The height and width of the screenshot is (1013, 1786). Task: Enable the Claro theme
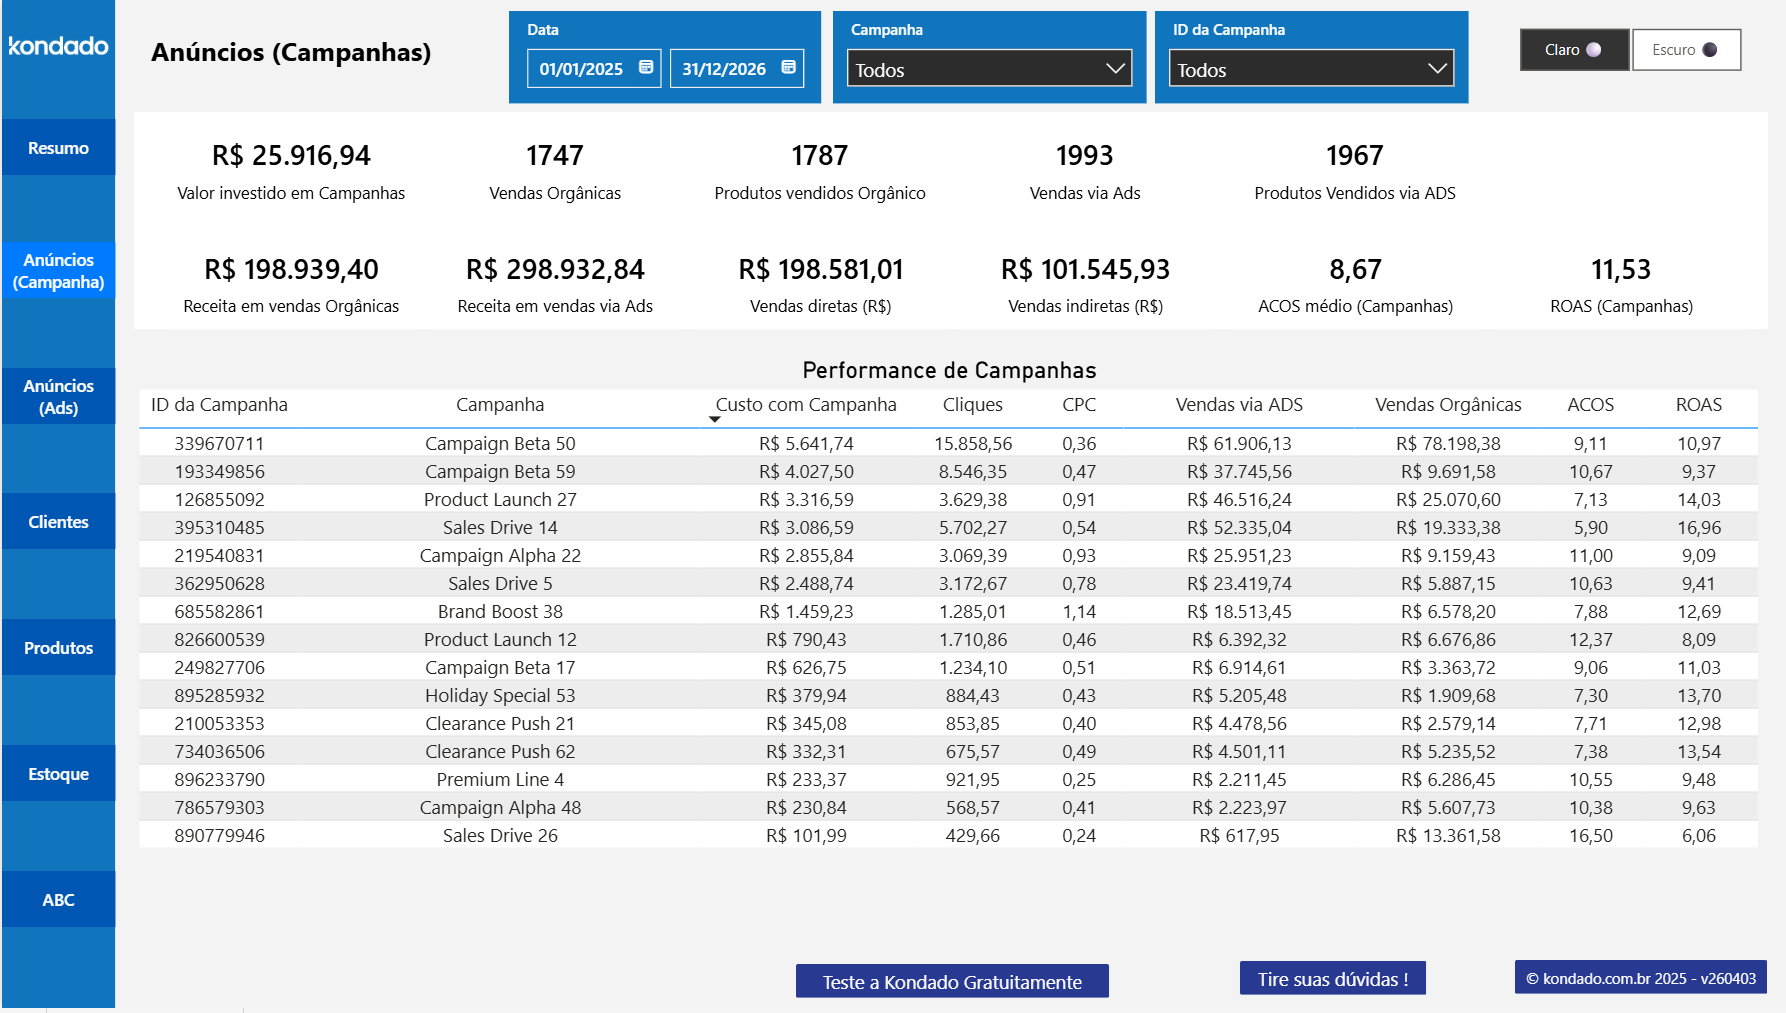point(1573,49)
